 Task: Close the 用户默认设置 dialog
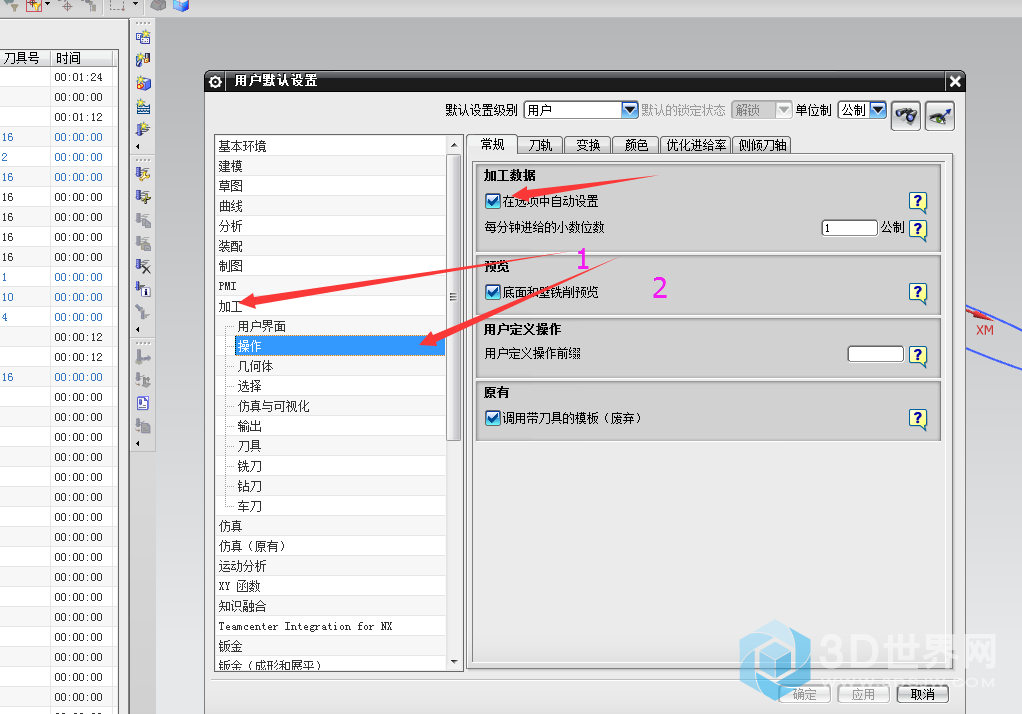coord(955,82)
